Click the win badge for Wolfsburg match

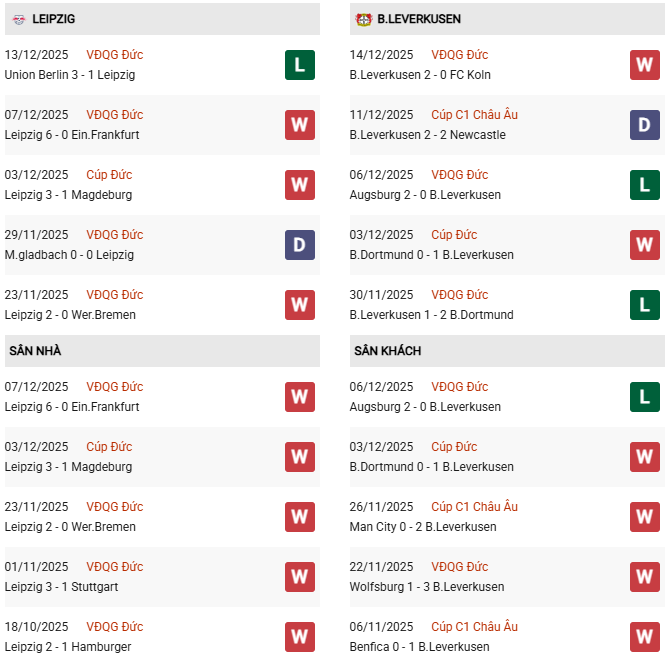click(645, 577)
